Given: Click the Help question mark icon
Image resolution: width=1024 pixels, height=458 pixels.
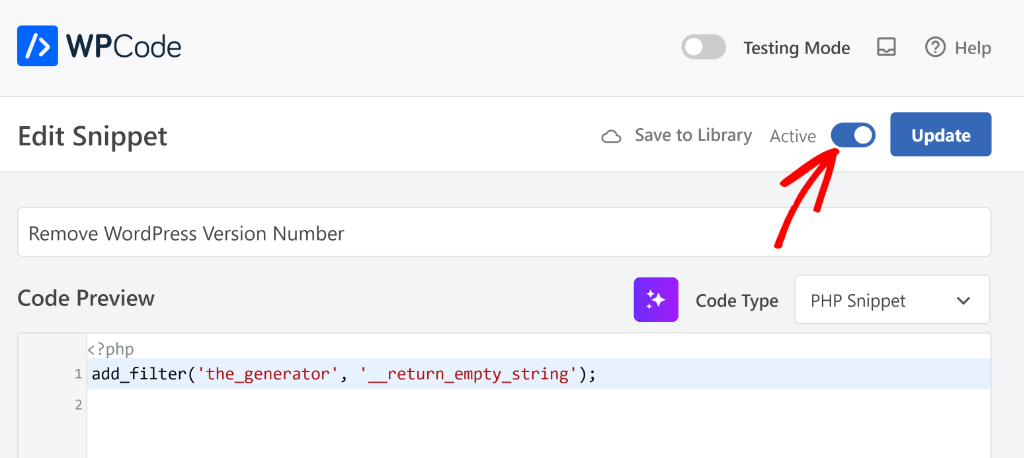Looking at the screenshot, I should 935,47.
